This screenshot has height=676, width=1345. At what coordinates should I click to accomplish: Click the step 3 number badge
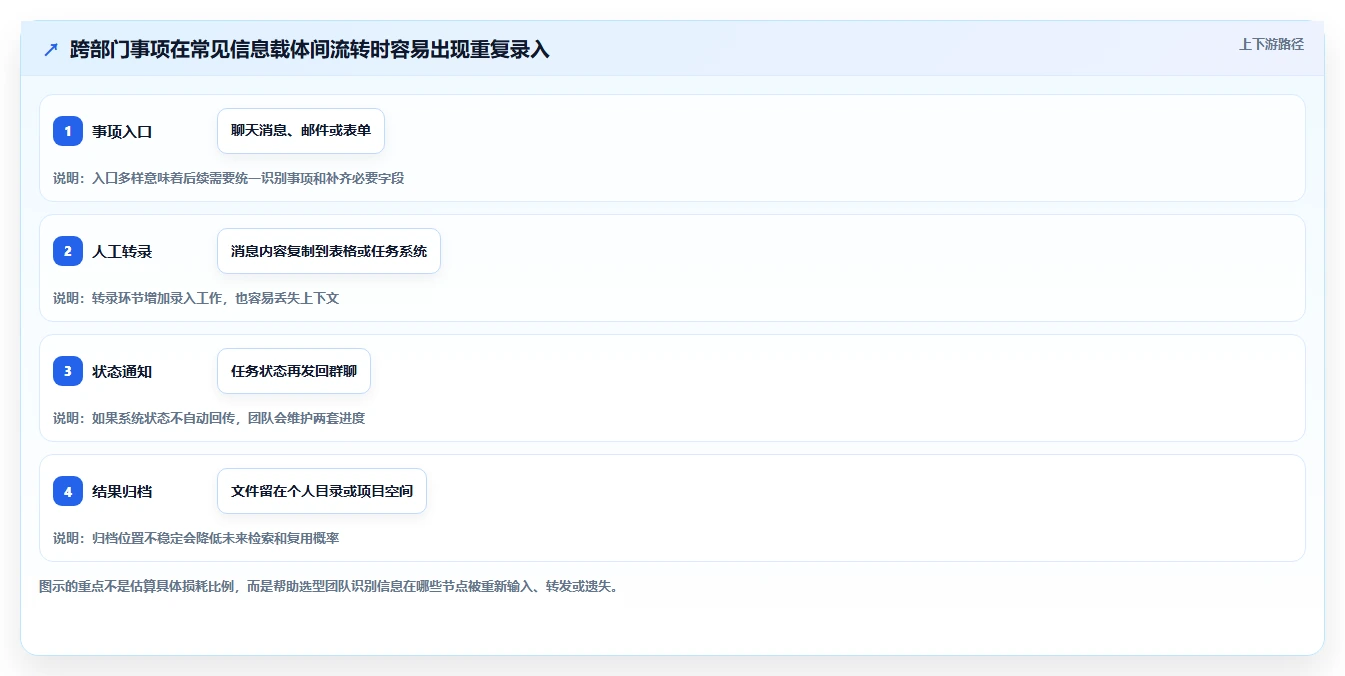pyautogui.click(x=68, y=371)
